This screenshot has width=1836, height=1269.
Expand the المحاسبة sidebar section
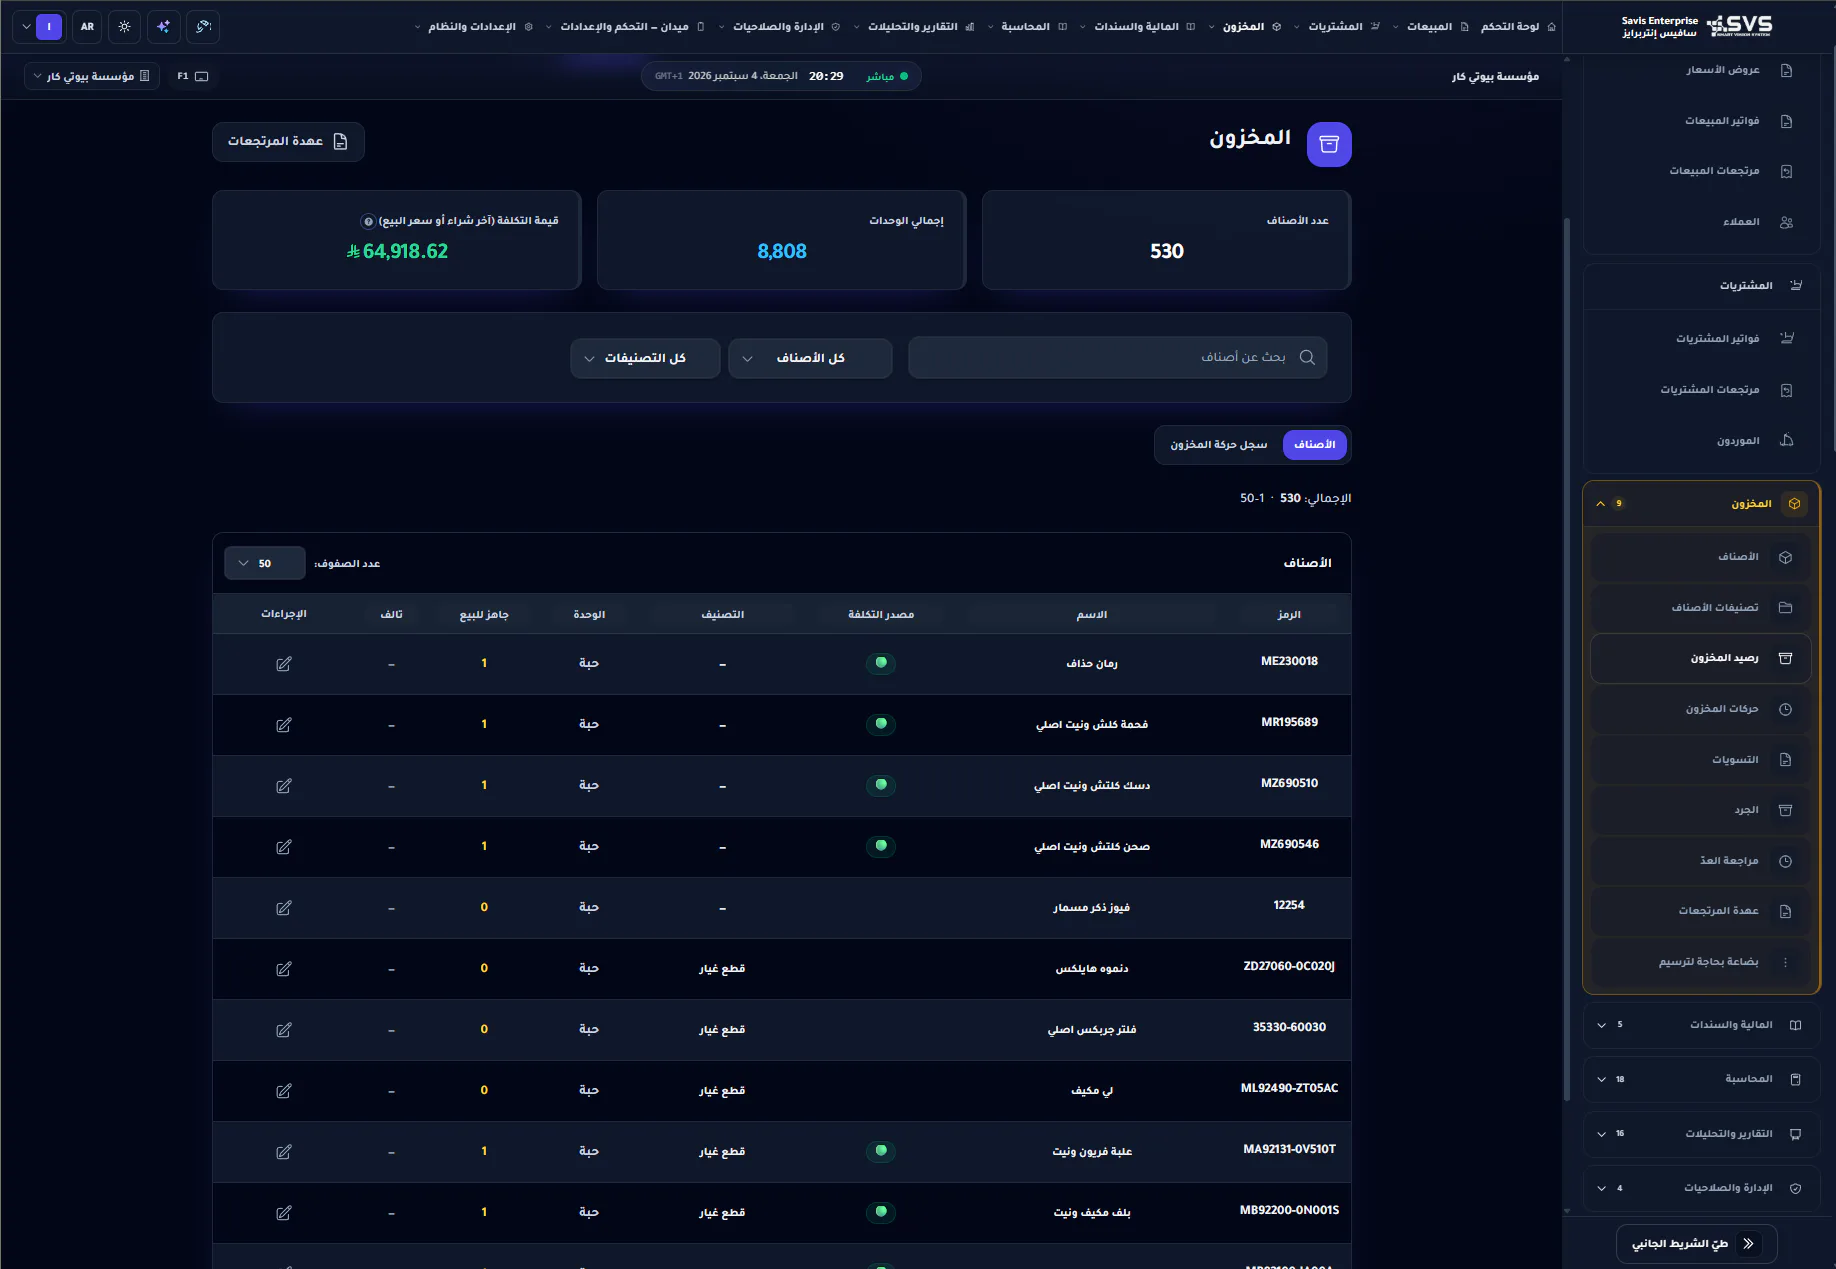pyautogui.click(x=1702, y=1079)
